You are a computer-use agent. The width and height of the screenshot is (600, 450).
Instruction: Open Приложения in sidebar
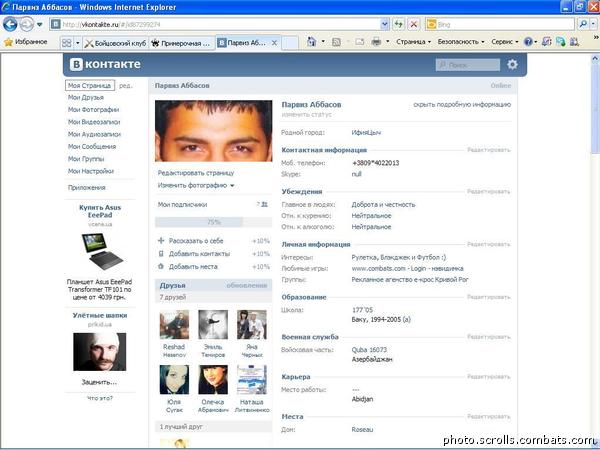point(86,188)
